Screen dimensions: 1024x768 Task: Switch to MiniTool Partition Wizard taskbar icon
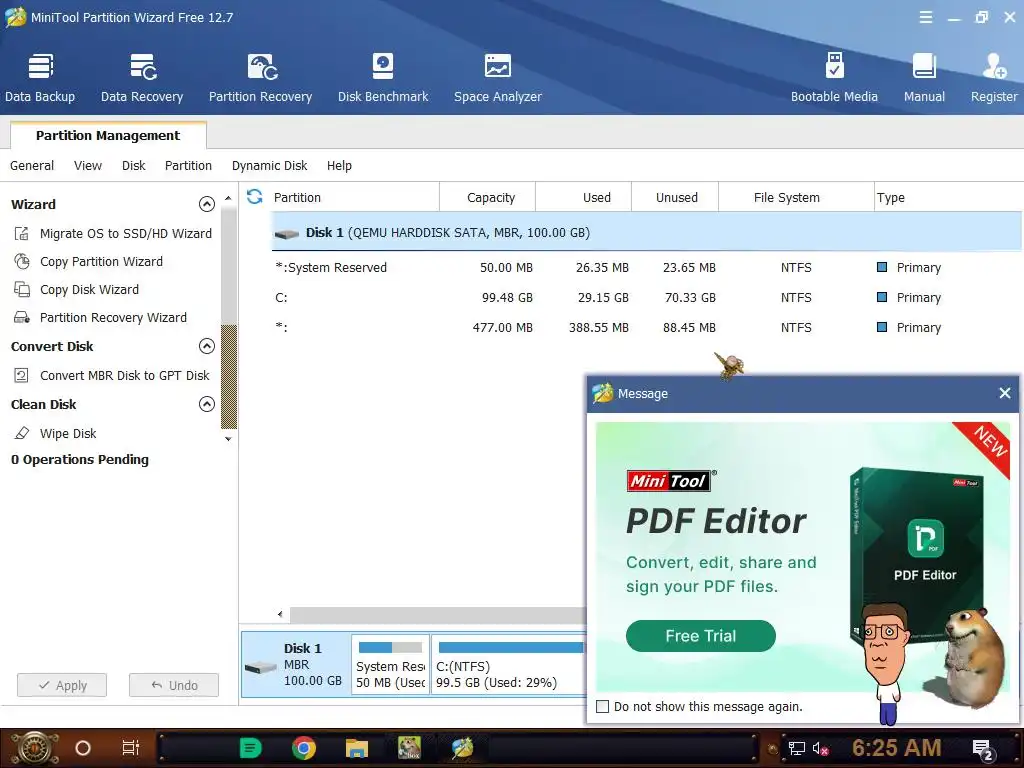462,748
